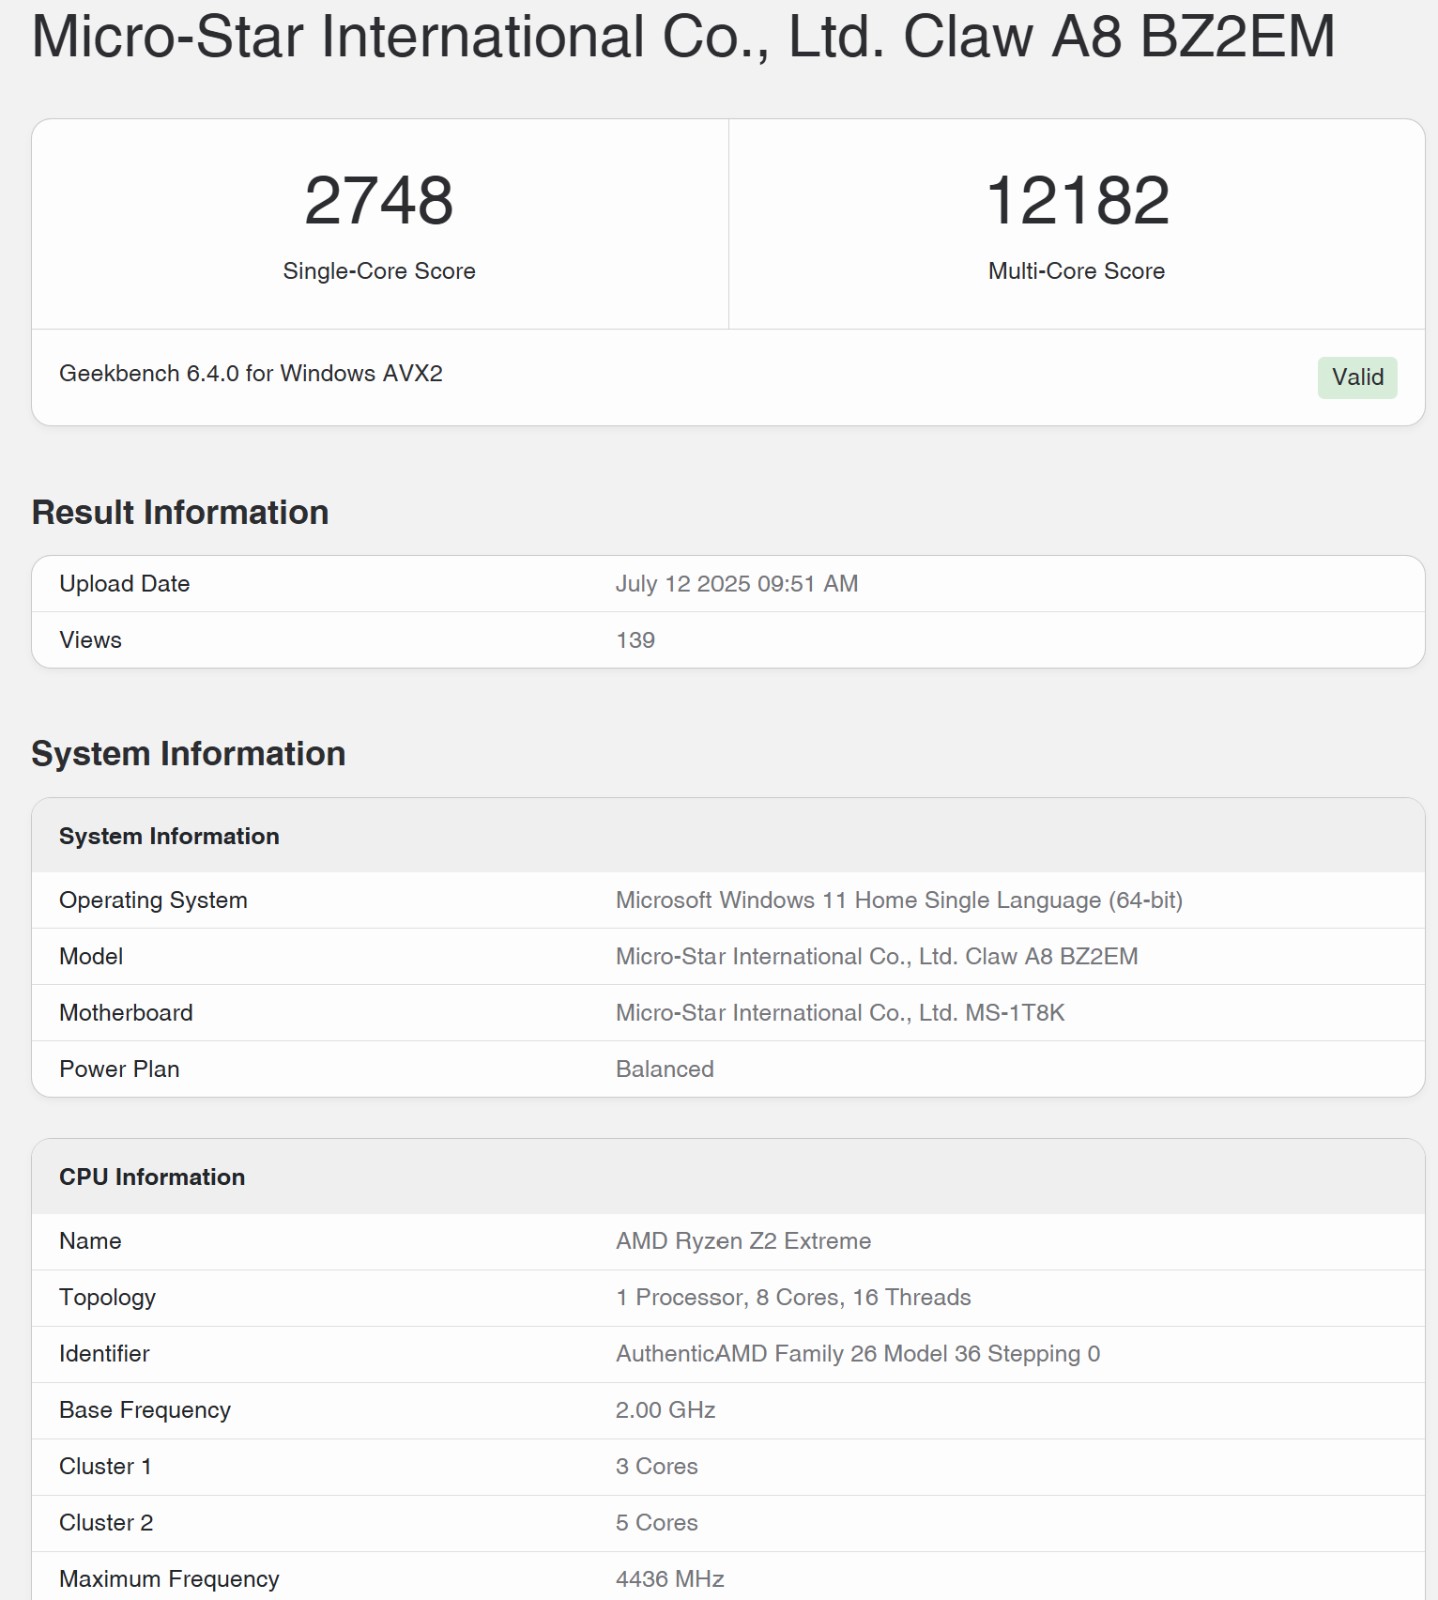This screenshot has width=1438, height=1600.
Task: Select the 4436 MHz value
Action: 670,1579
